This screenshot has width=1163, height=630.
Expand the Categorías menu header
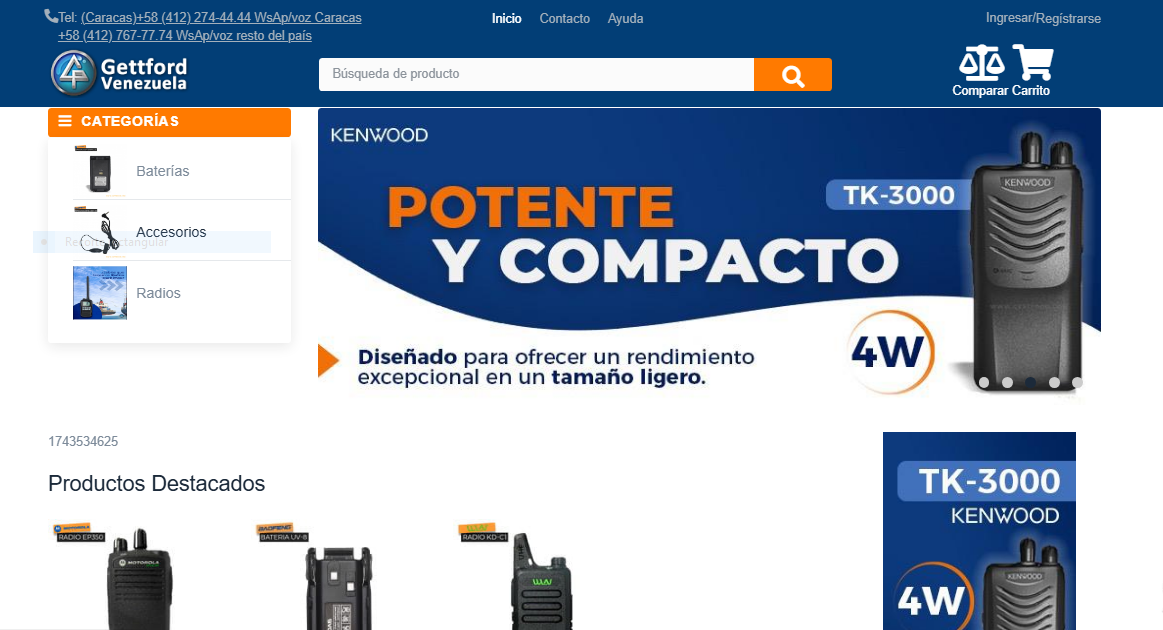(169, 122)
